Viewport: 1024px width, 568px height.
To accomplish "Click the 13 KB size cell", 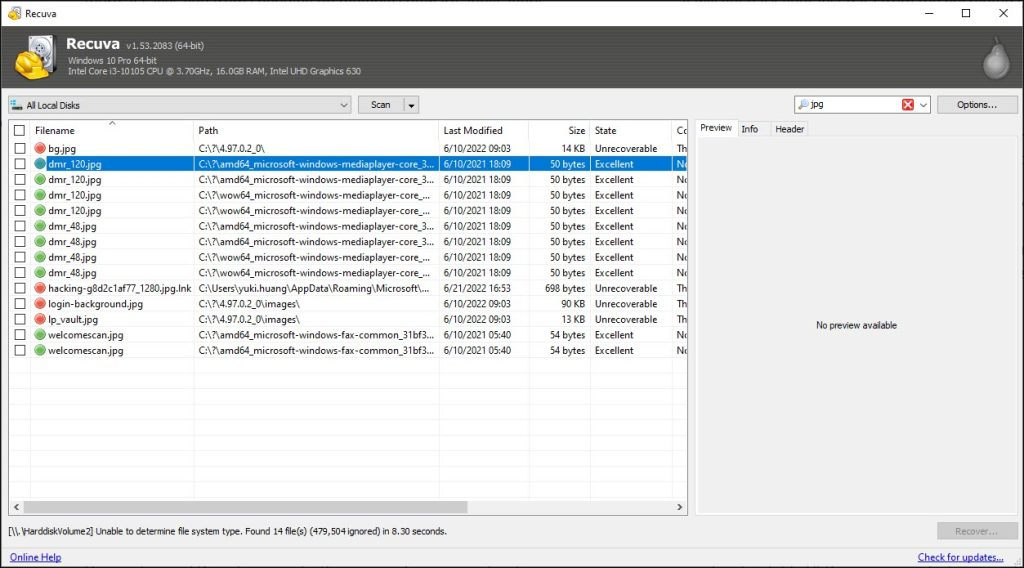I will click(x=573, y=319).
